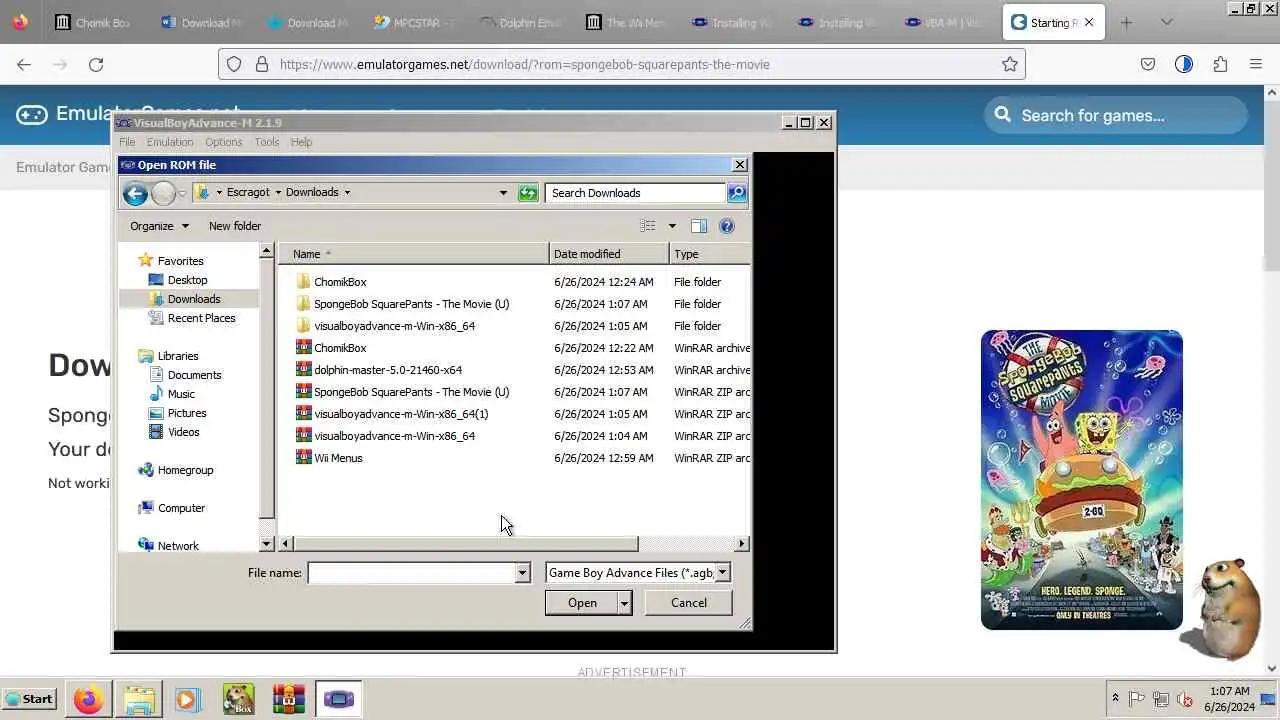Open the Tools menu
Screen dimensions: 1280x720
tap(266, 142)
